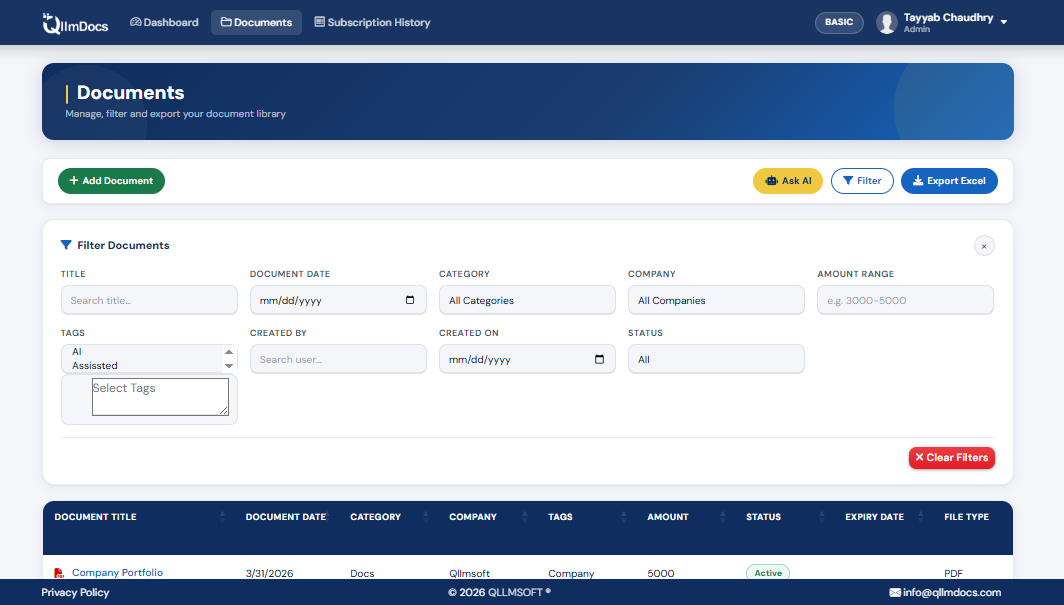Open the calendar icon in Created On field

tap(598, 359)
